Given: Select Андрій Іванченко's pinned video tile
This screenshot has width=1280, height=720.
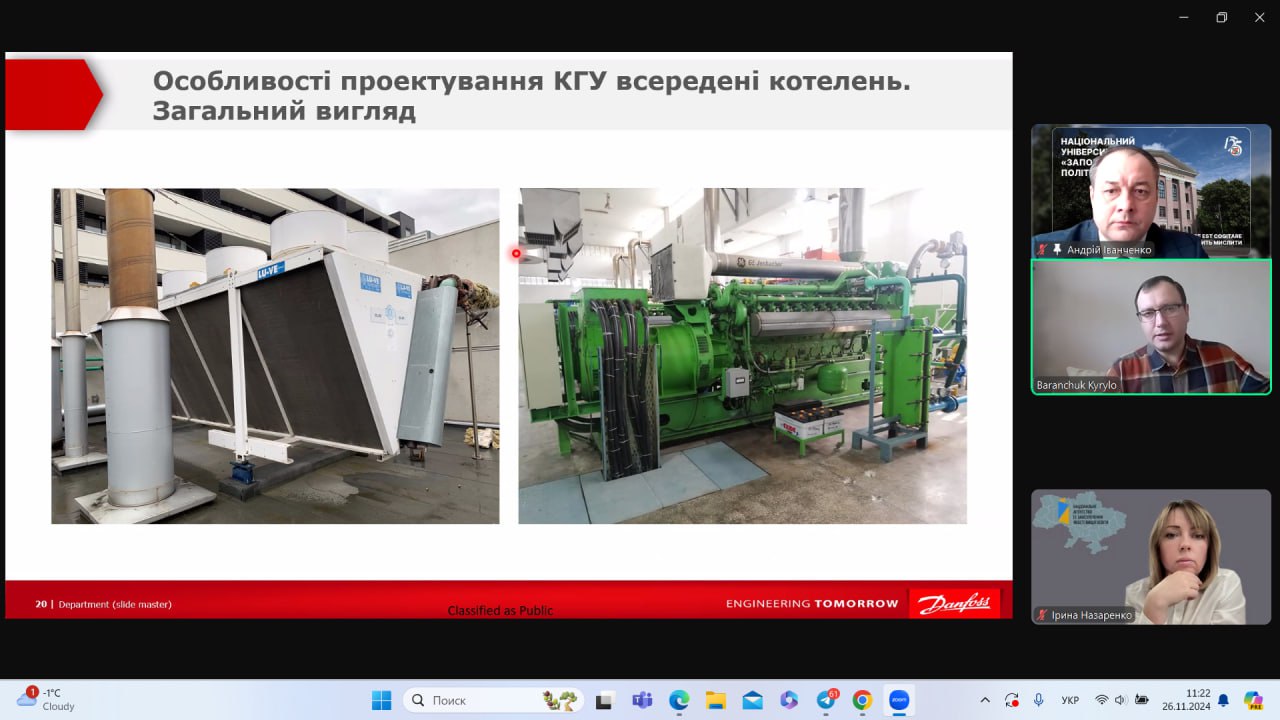Looking at the screenshot, I should click(1151, 191).
